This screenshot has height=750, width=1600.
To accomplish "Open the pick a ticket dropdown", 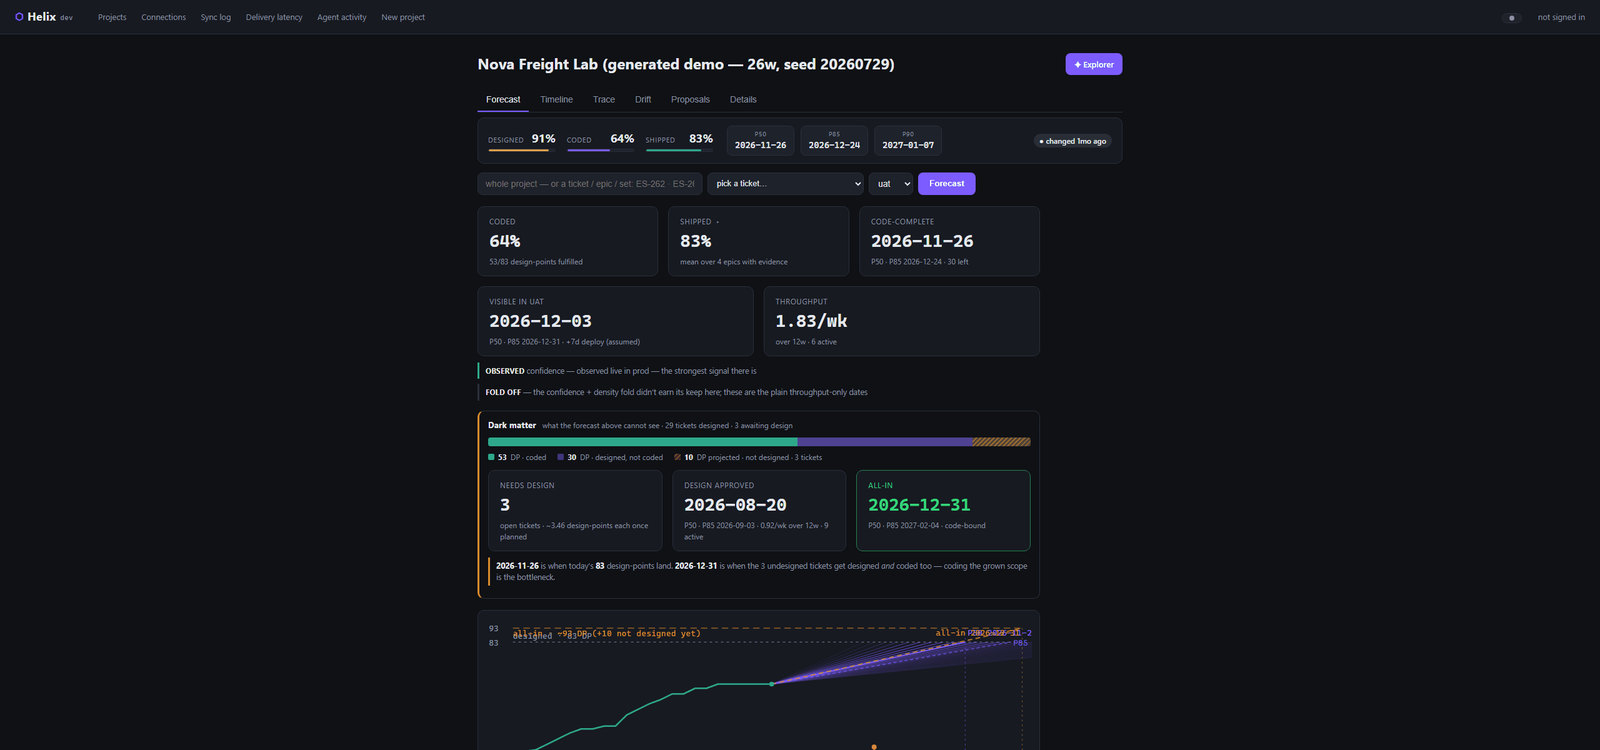I will [786, 184].
